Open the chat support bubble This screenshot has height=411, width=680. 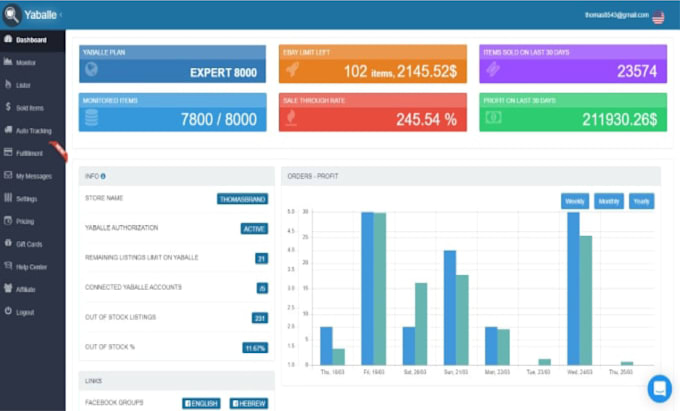(x=659, y=388)
